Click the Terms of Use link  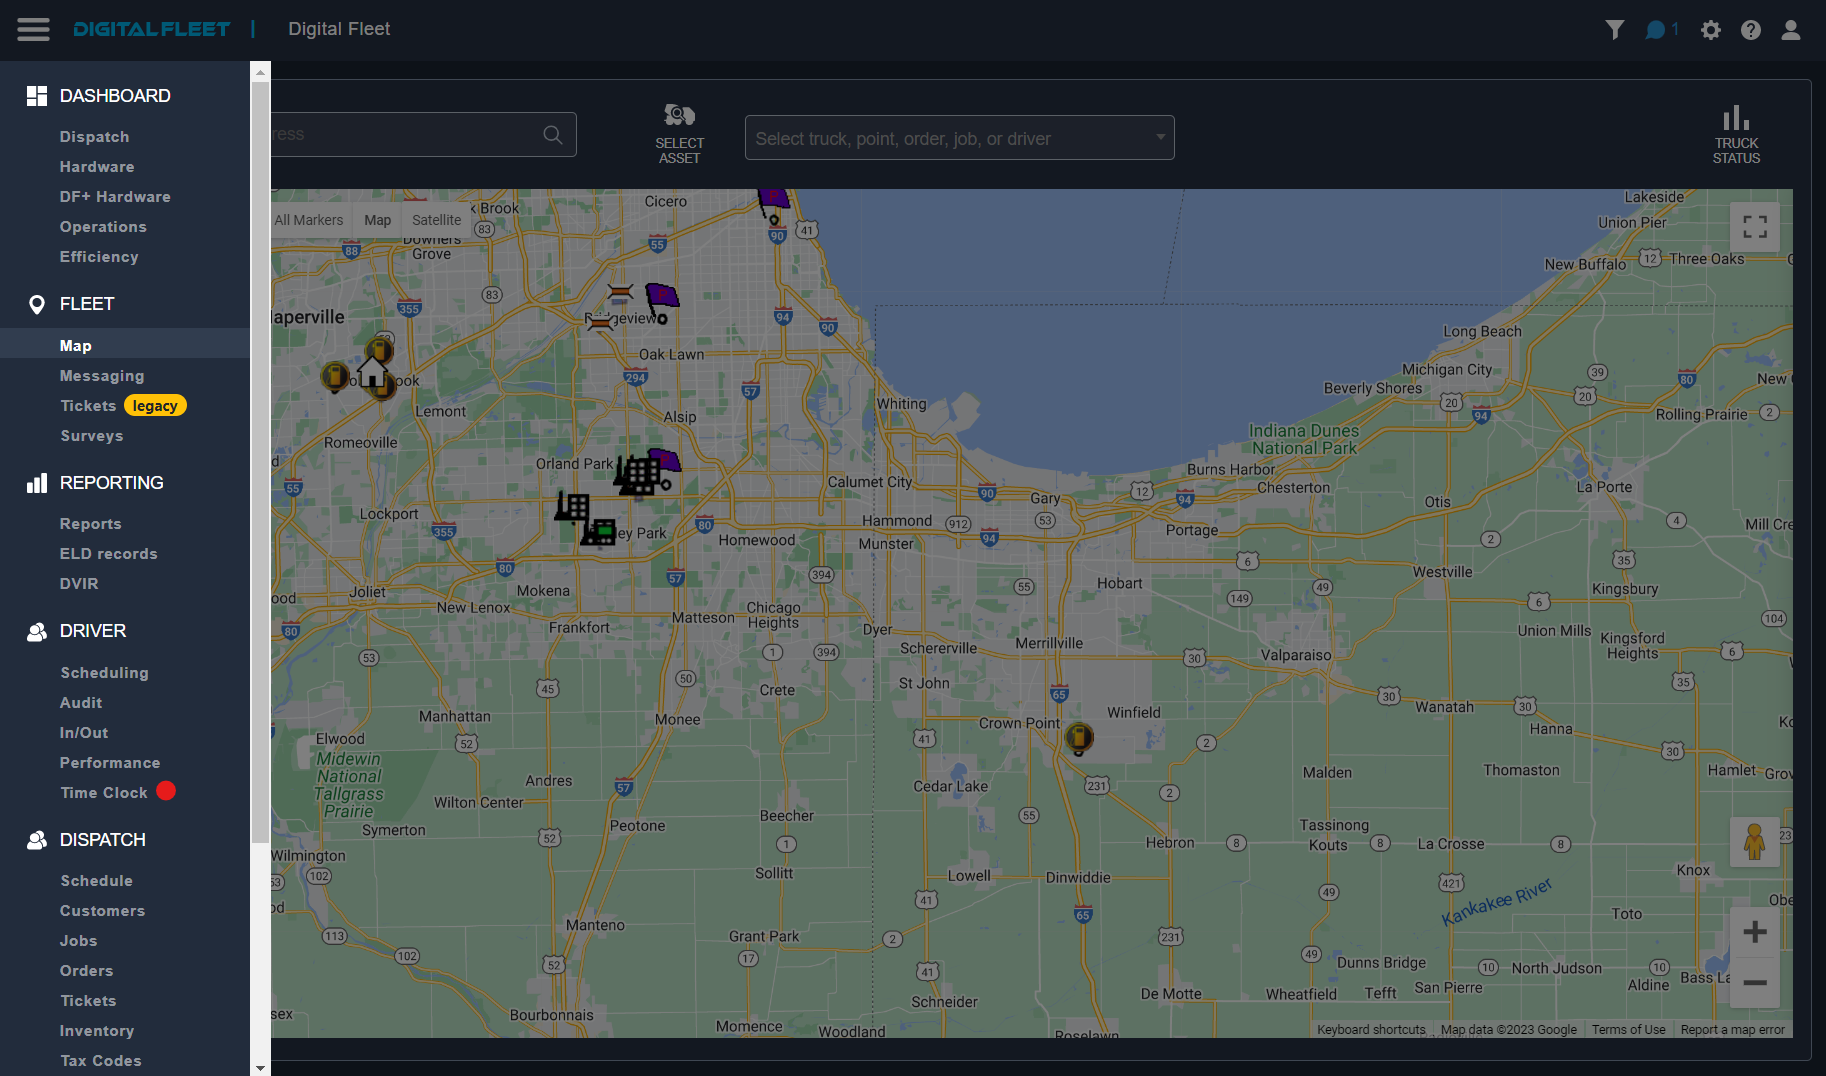coord(1629,1029)
